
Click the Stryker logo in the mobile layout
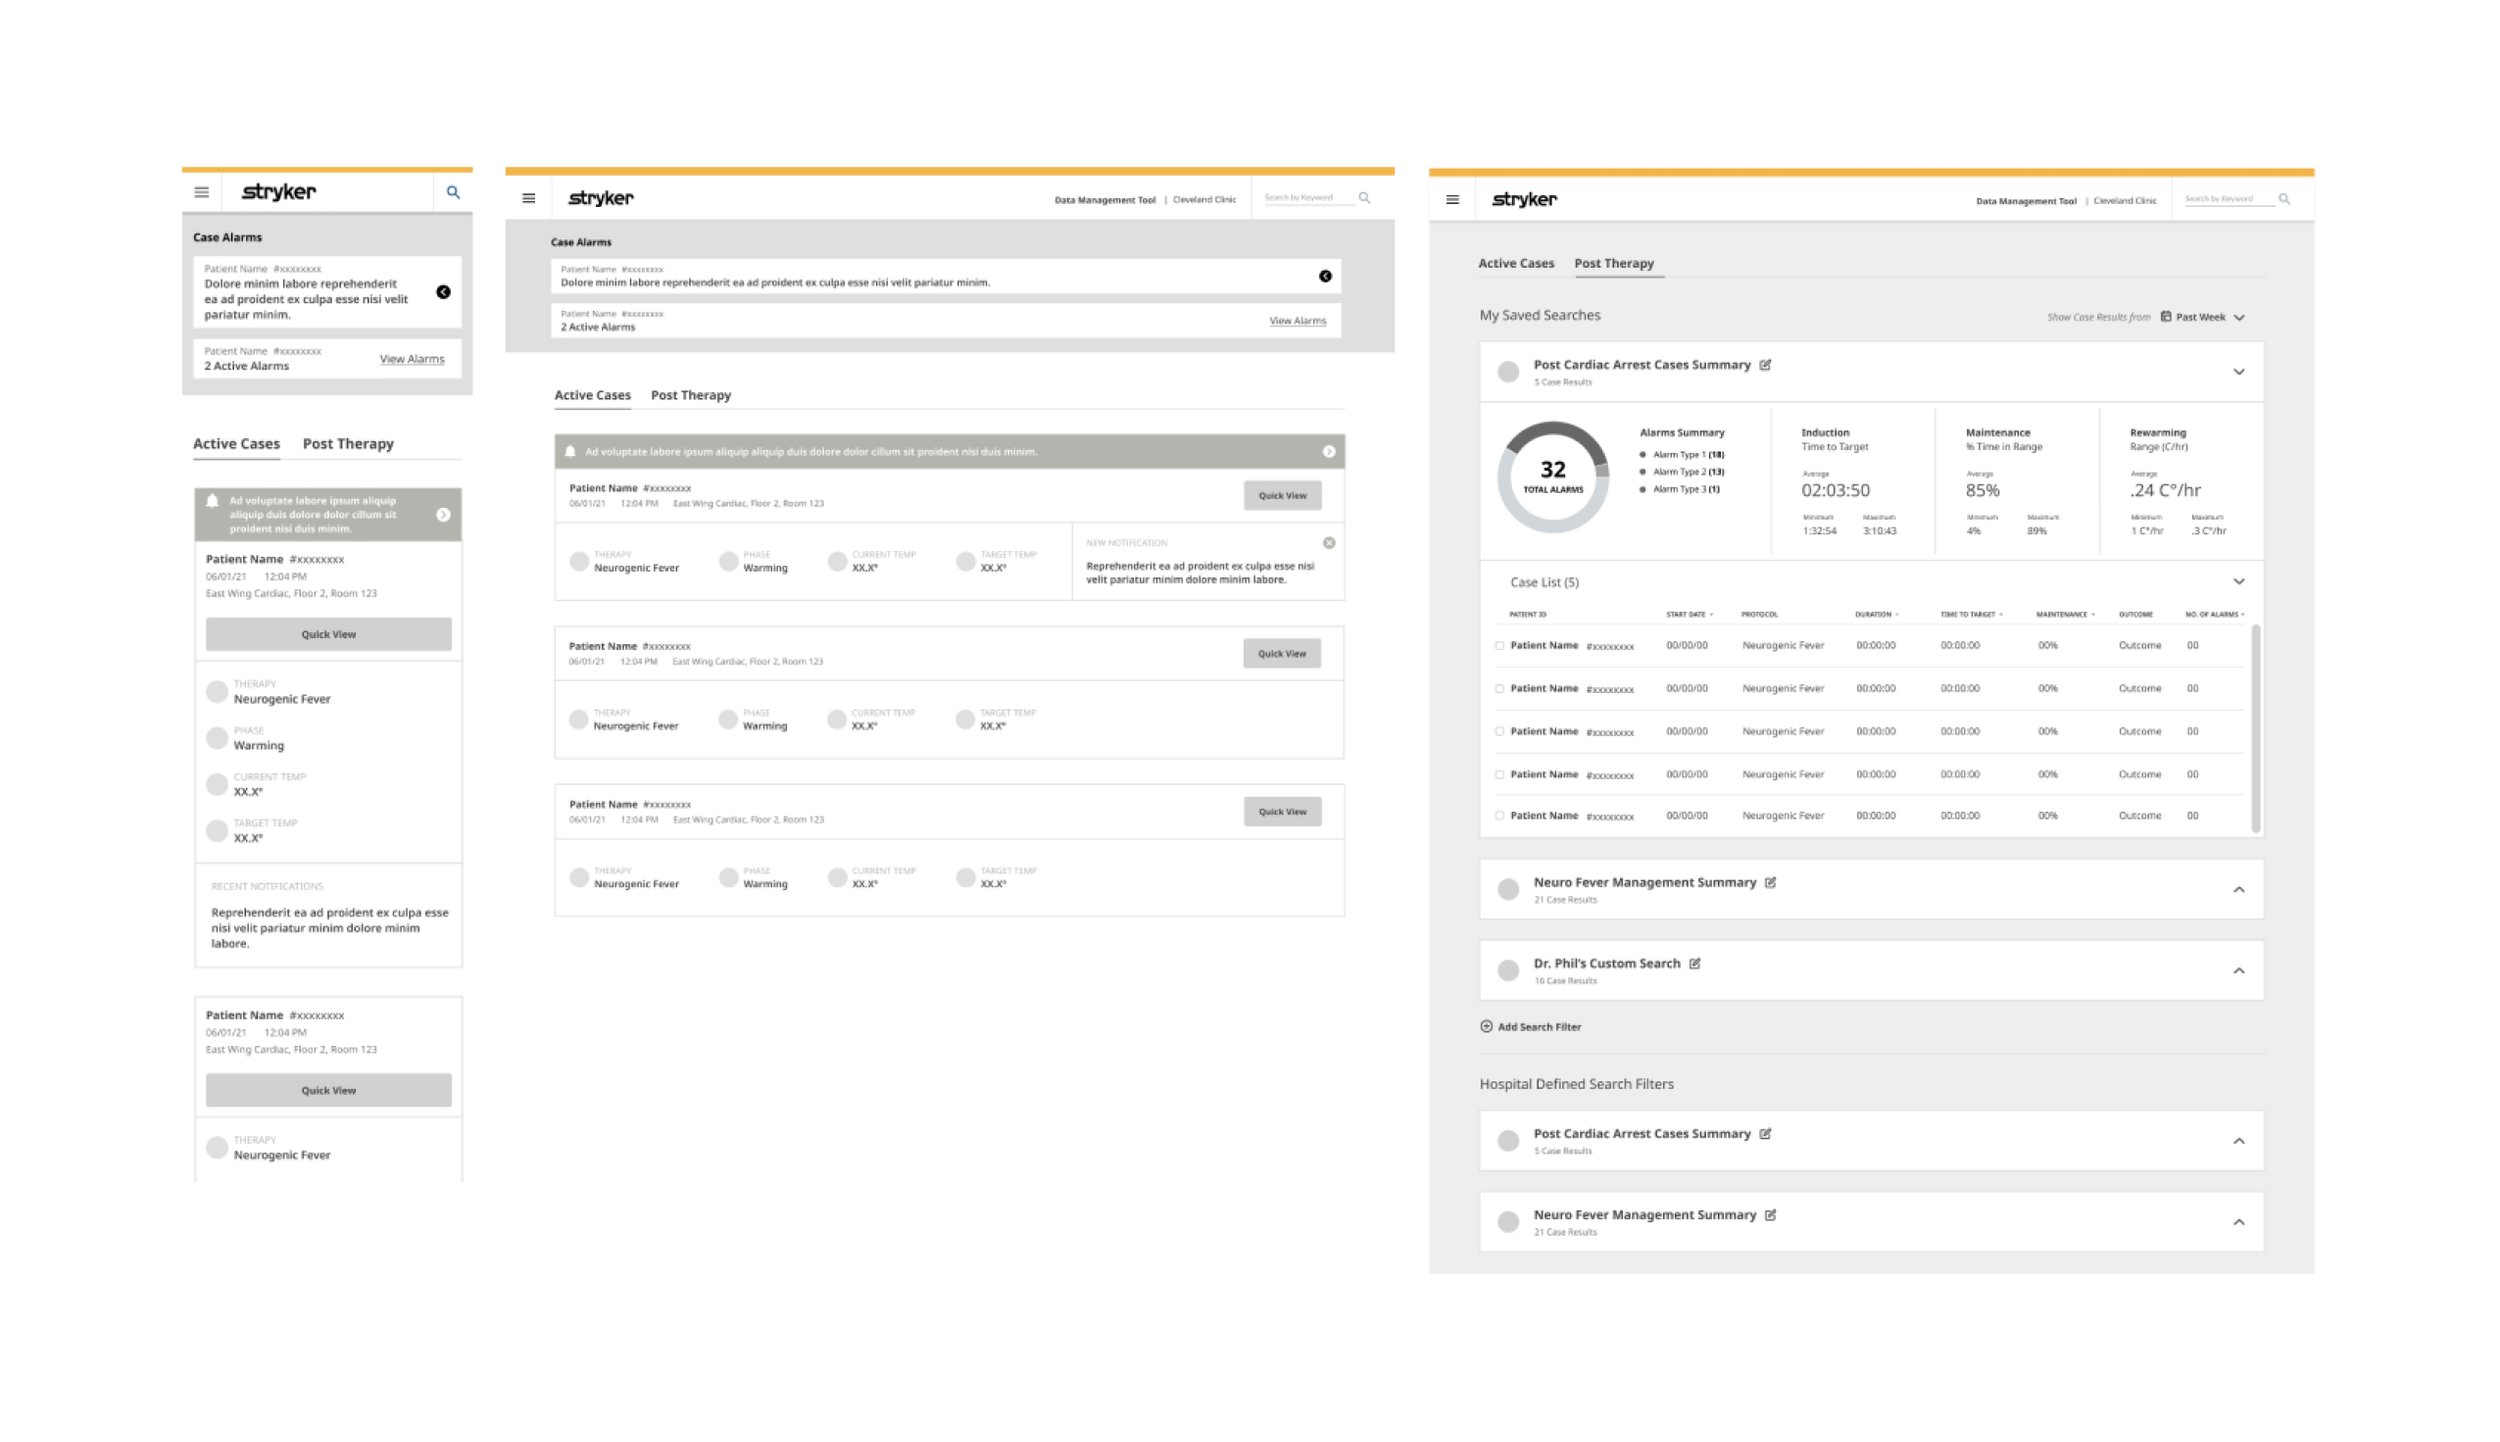point(279,191)
